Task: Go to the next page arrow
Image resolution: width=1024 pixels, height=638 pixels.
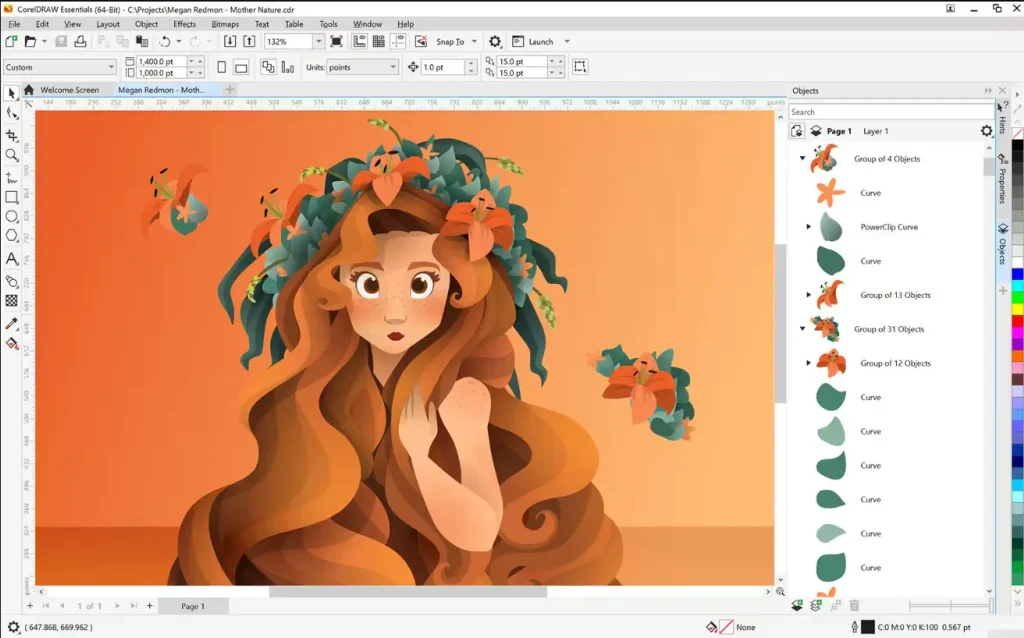Action: tap(117, 606)
